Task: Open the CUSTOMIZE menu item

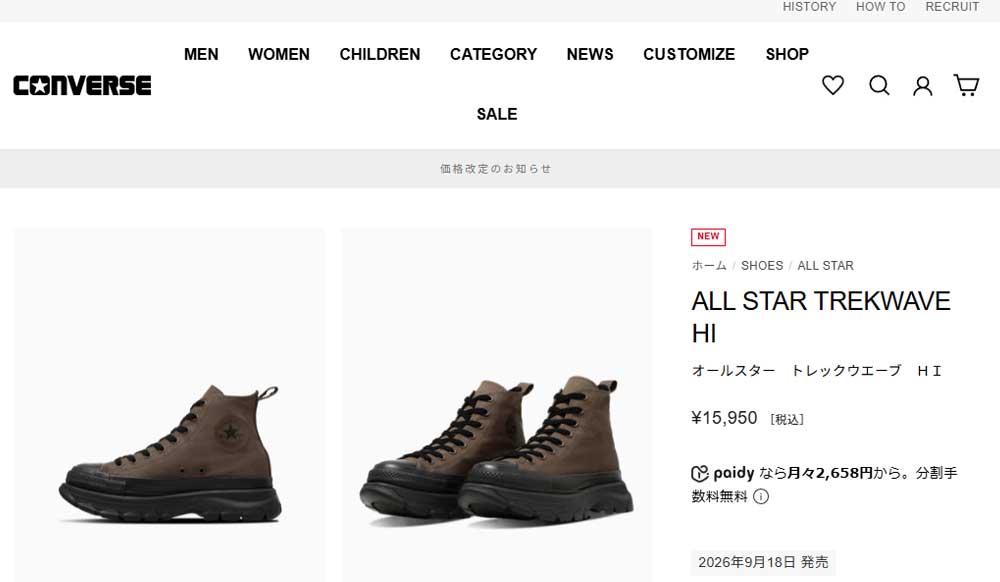Action: click(689, 54)
